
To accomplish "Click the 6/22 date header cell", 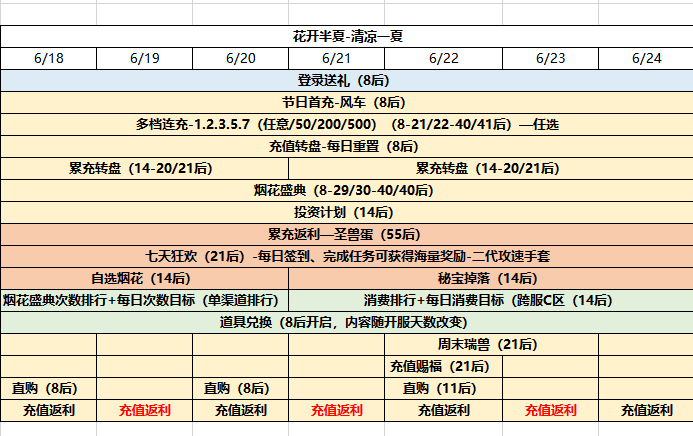I will pos(443,58).
